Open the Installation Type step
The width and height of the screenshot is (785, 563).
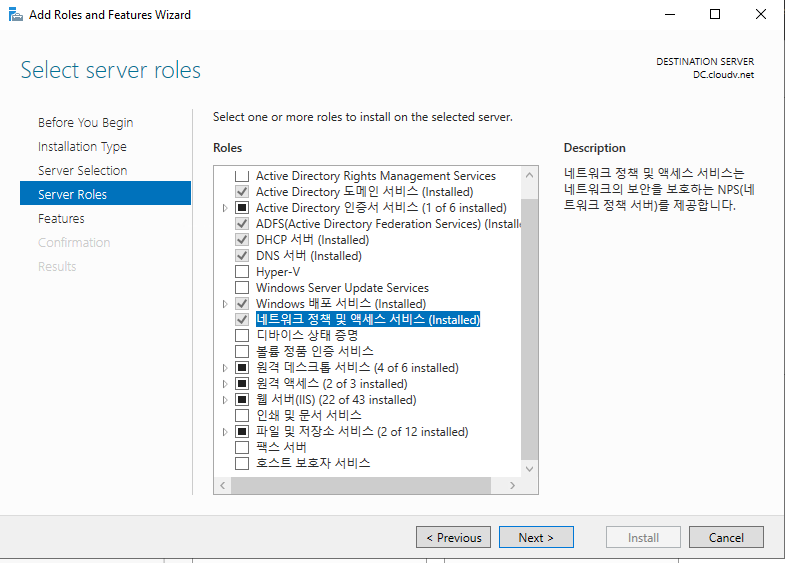(82, 147)
